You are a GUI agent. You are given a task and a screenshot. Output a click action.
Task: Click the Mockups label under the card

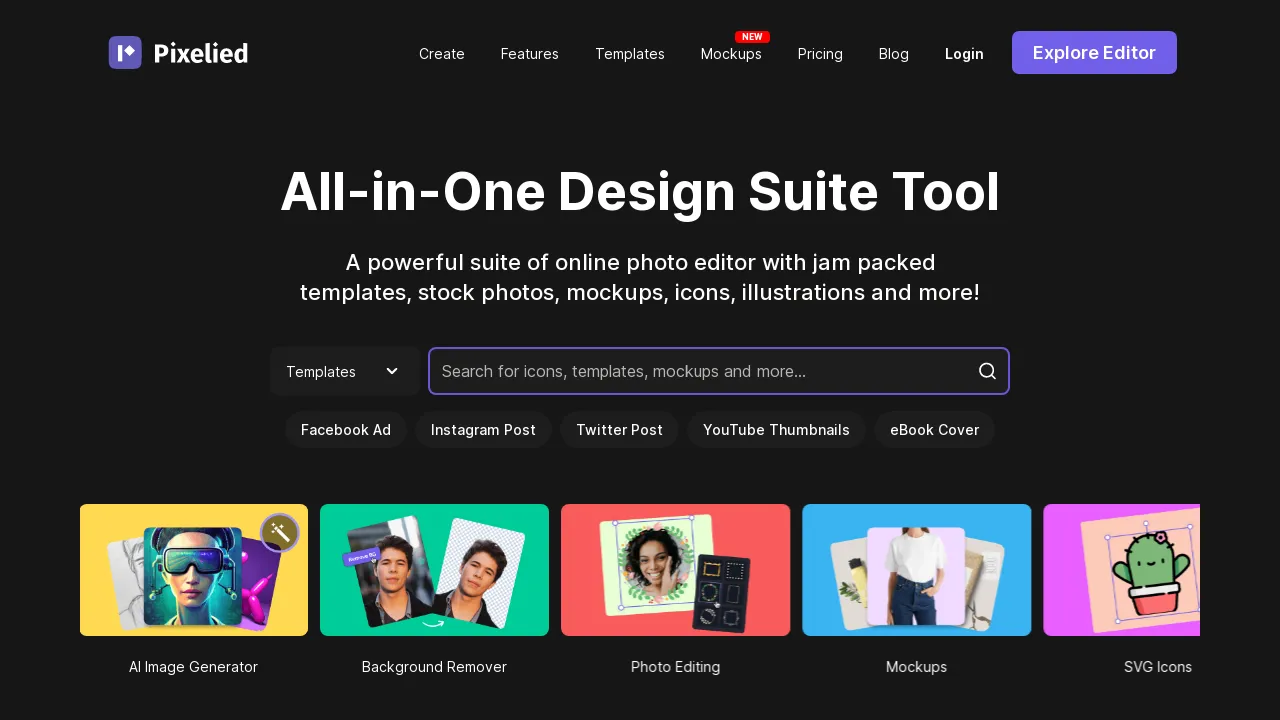916,667
